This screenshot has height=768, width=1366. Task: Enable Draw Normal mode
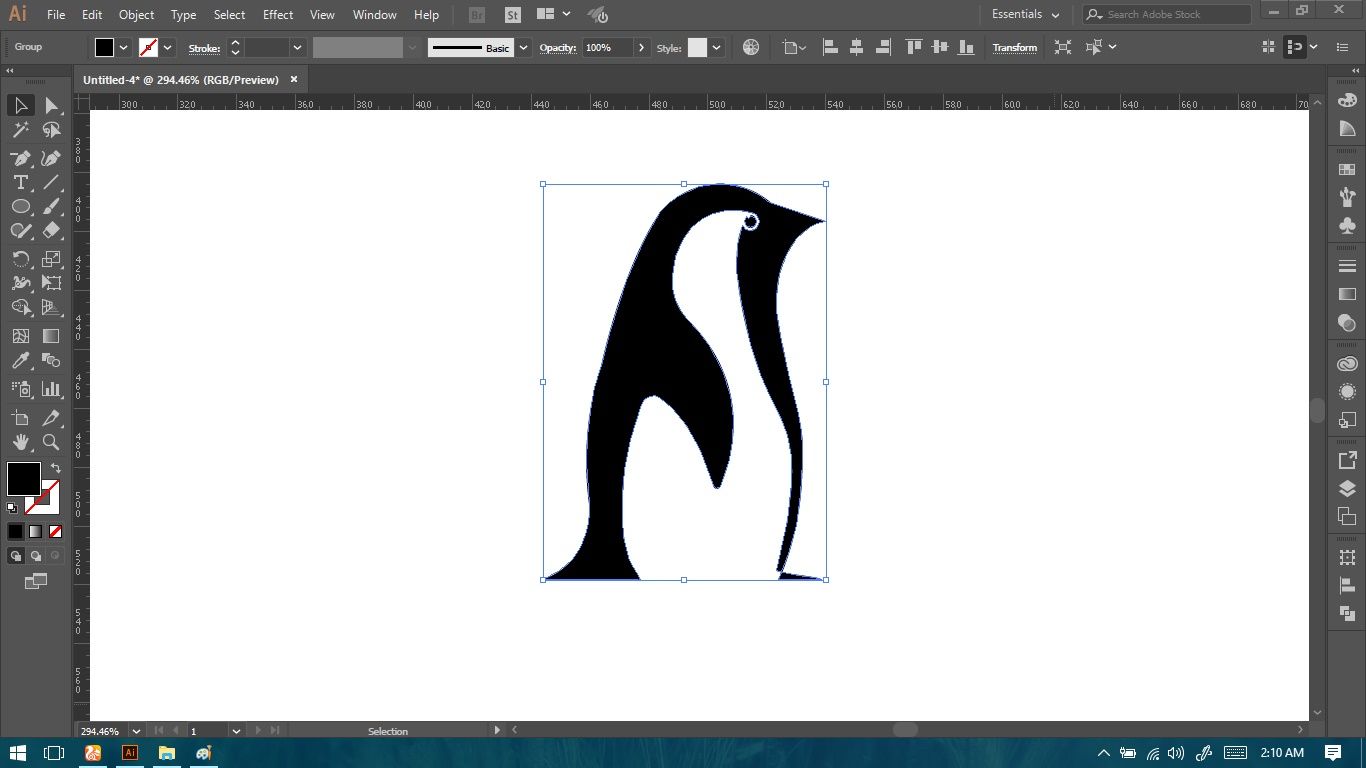click(x=16, y=556)
